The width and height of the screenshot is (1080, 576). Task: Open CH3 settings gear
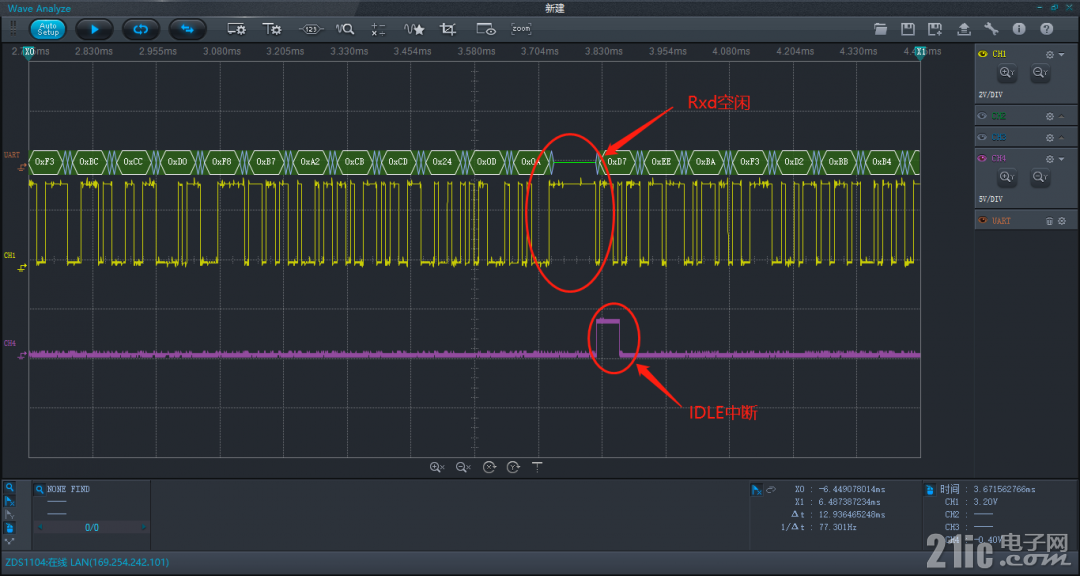(1050, 138)
